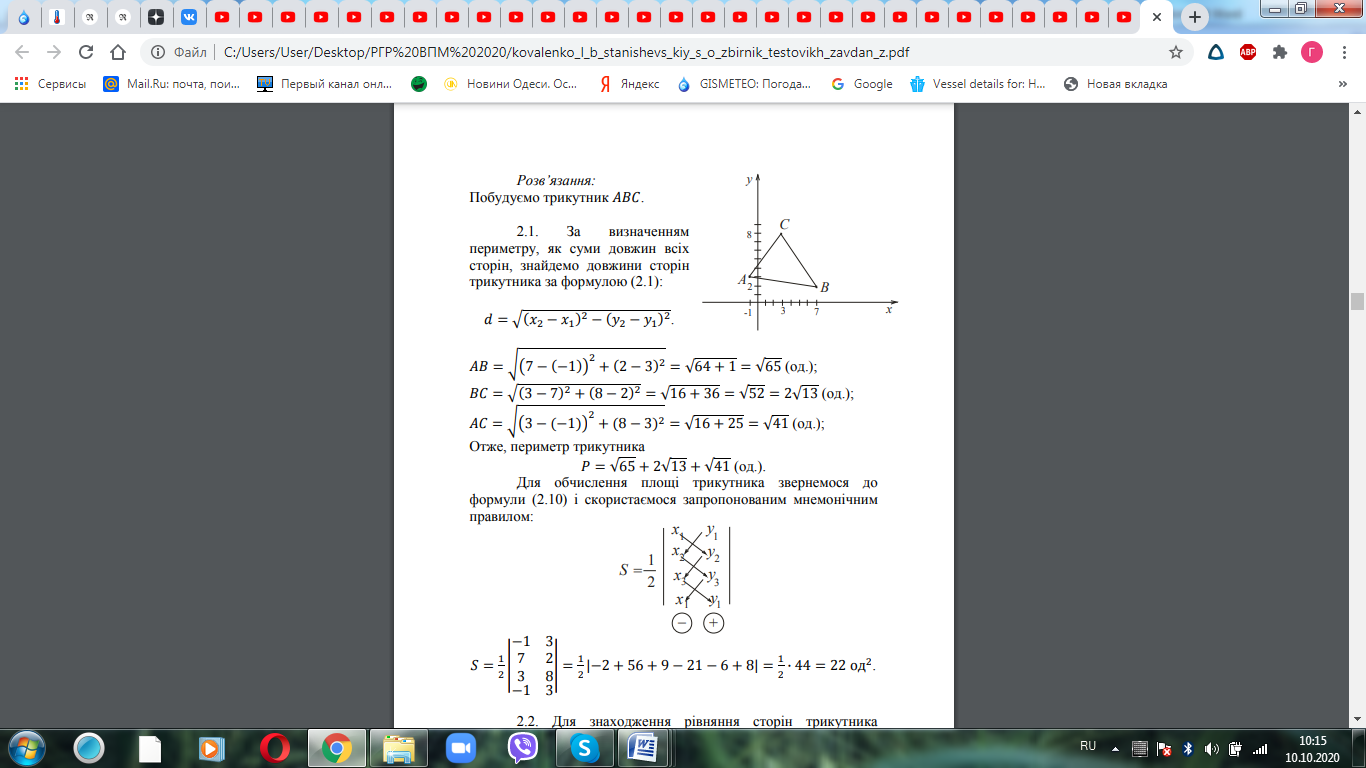The width and height of the screenshot is (1366, 768).
Task: Open File Explorer from the taskbar
Action: [399, 746]
